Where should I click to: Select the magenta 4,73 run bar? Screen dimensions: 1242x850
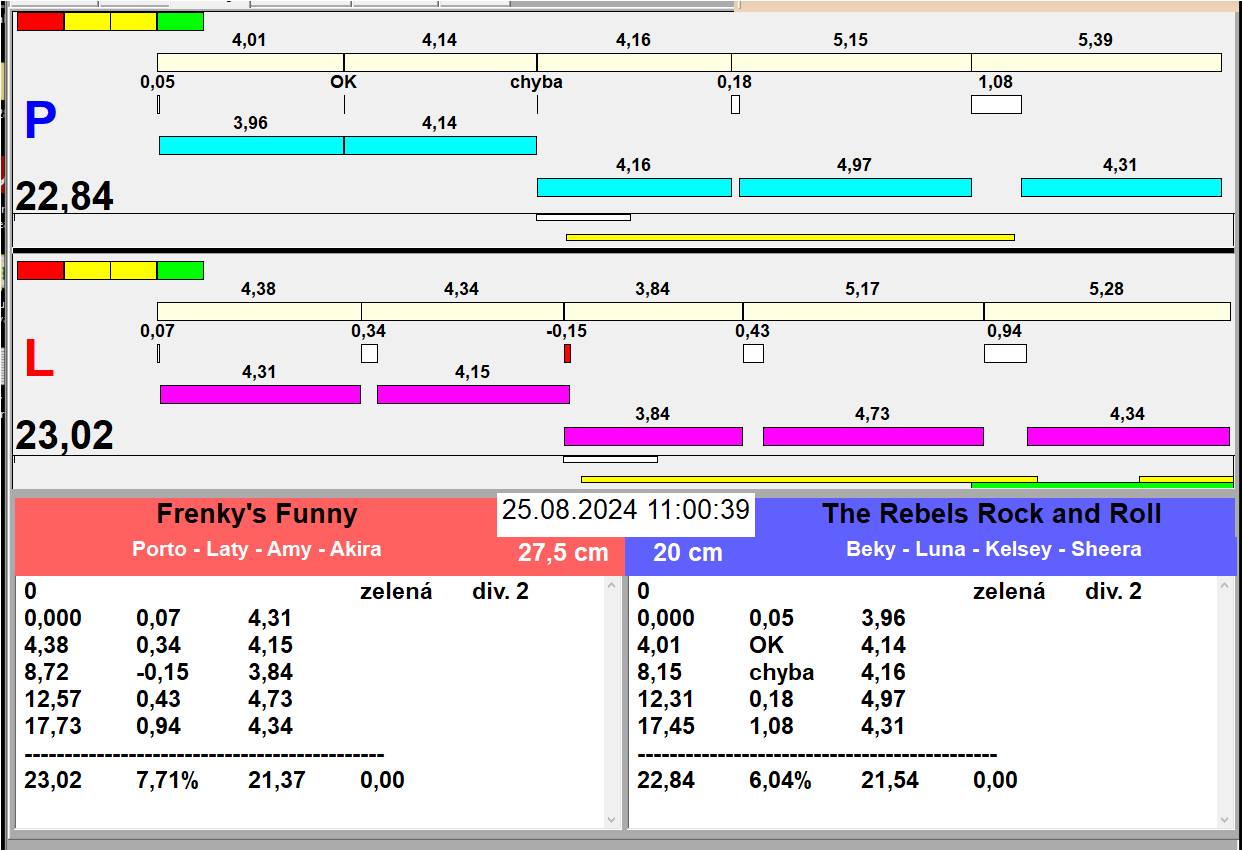tap(873, 436)
